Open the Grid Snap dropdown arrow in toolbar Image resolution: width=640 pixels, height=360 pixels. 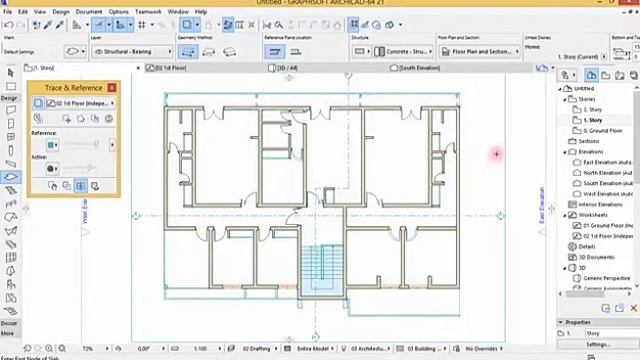click(152, 25)
